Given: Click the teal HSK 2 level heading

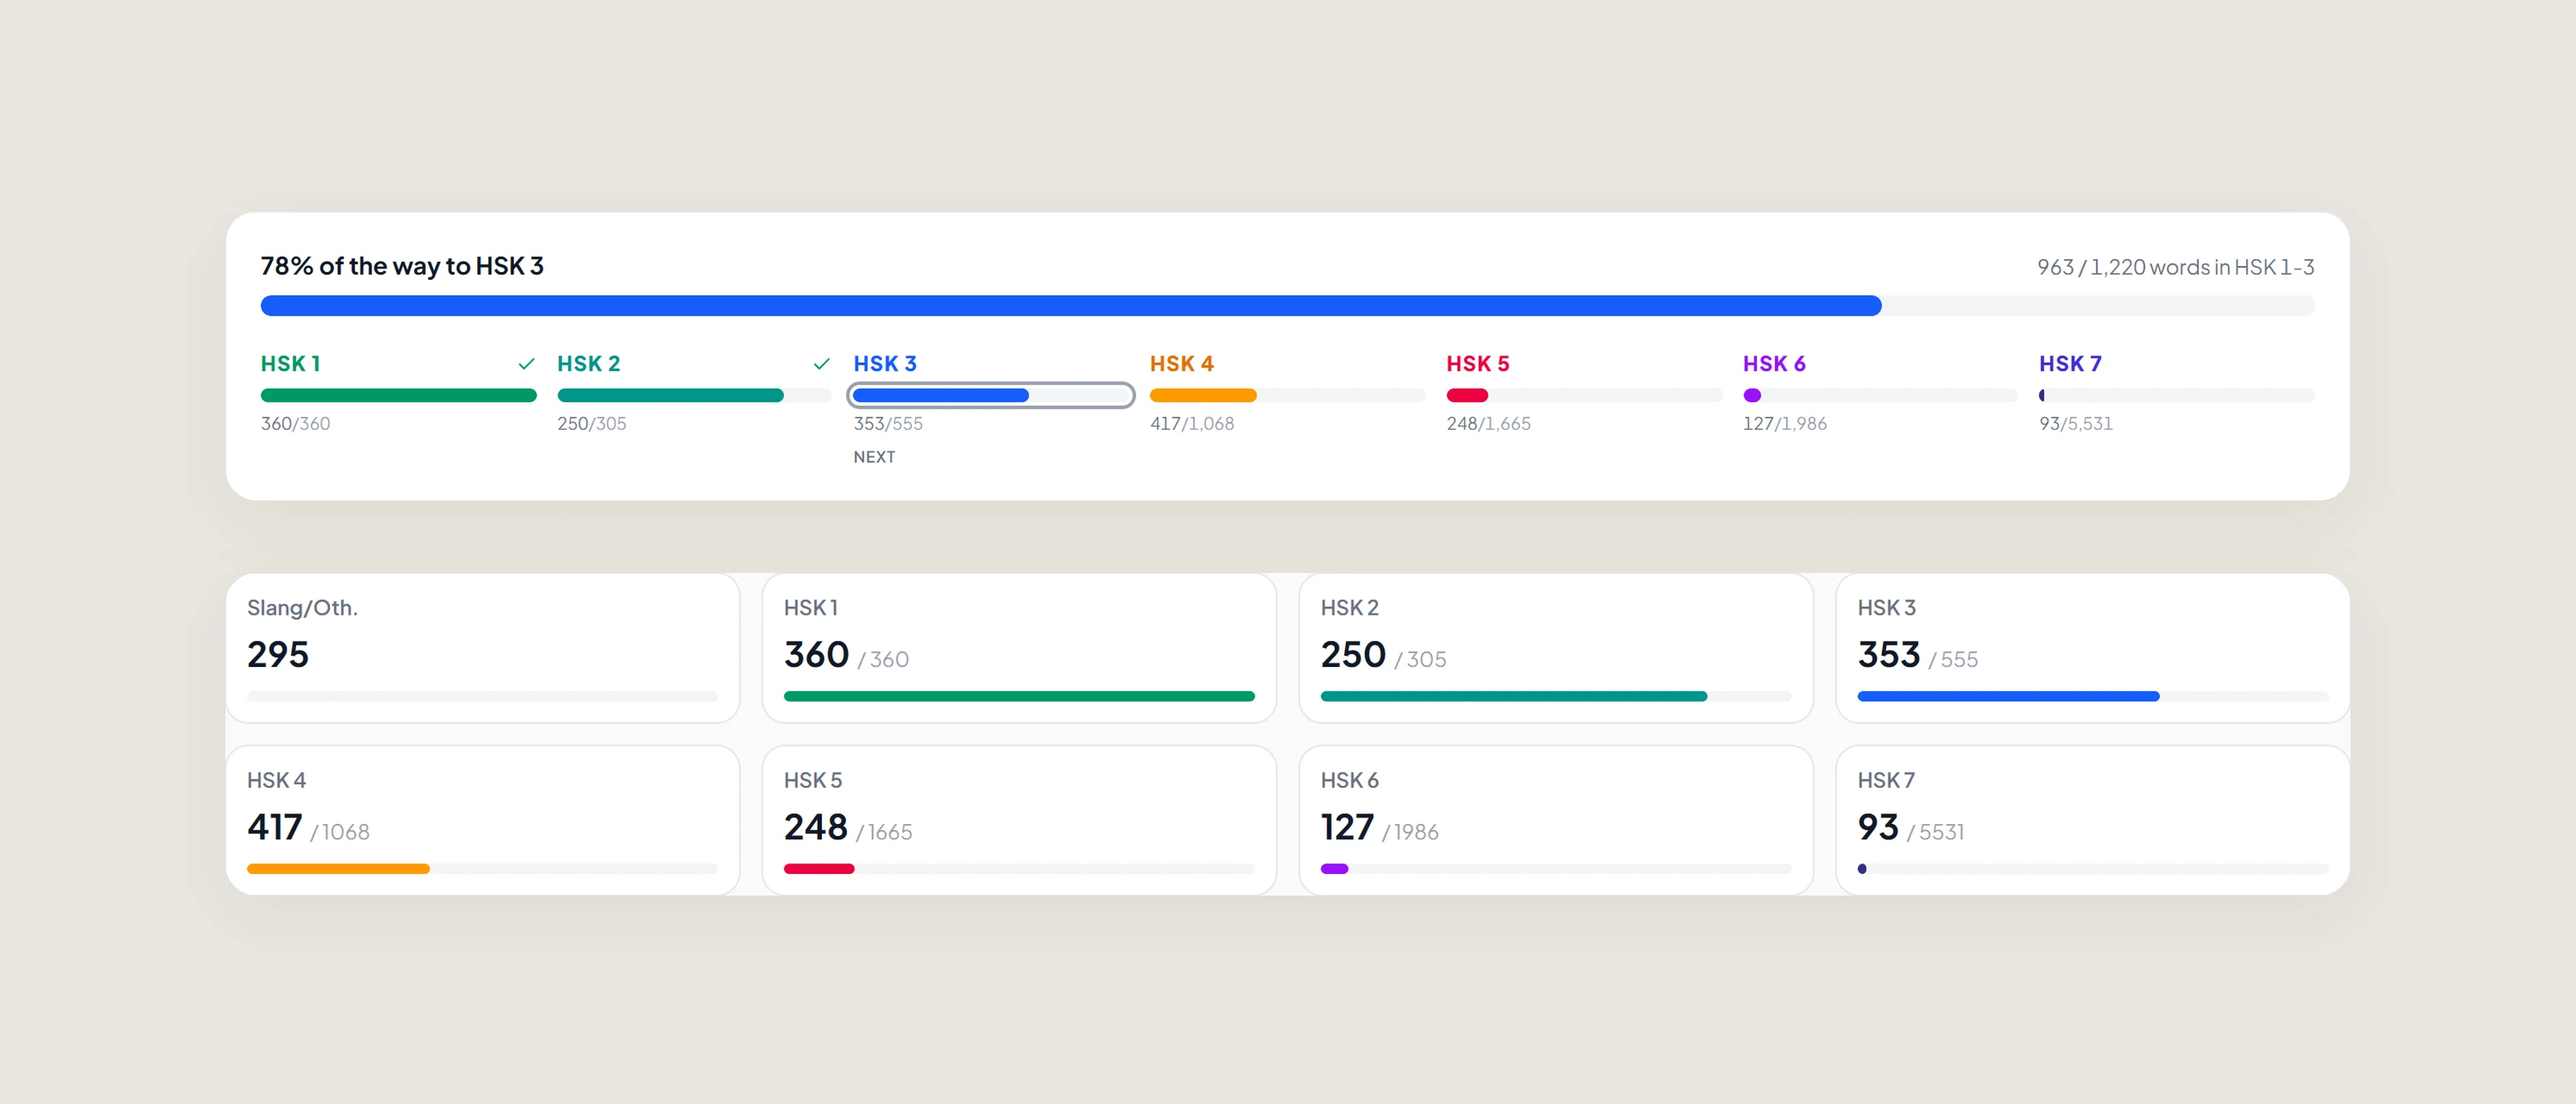Looking at the screenshot, I should (x=589, y=364).
